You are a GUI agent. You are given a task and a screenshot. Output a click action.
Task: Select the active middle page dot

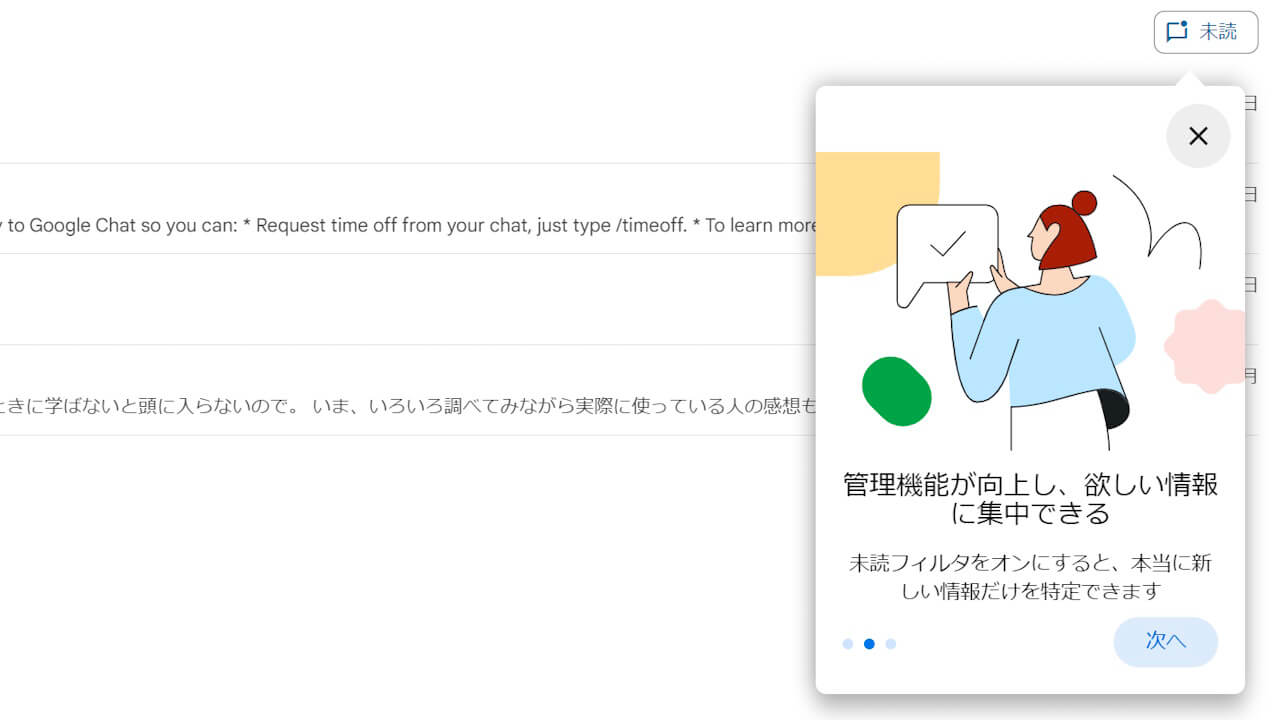[x=869, y=644]
